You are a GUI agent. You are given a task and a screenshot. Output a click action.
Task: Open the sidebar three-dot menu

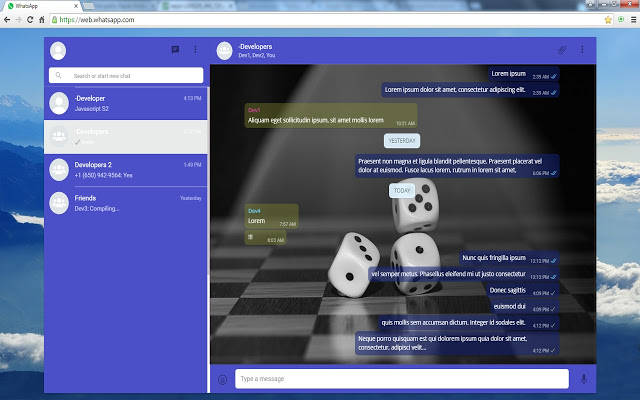[195, 49]
